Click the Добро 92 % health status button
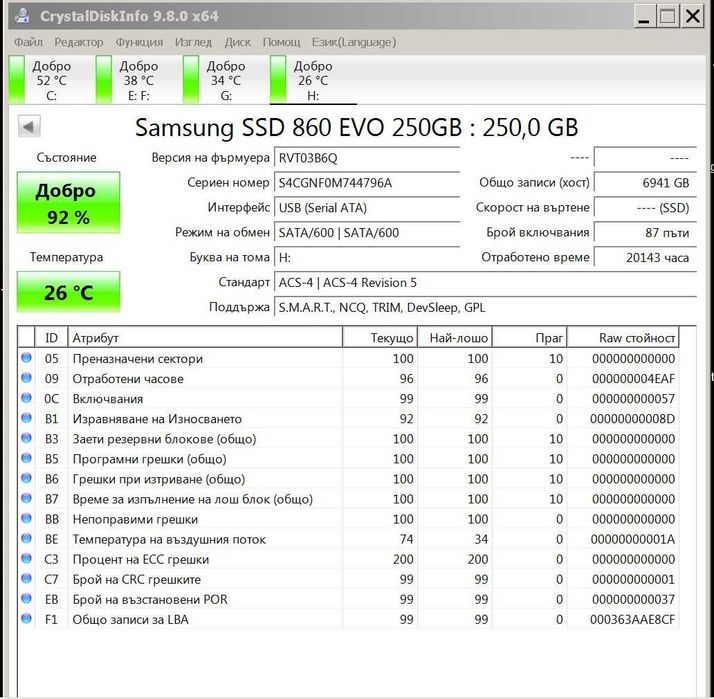This screenshot has width=714, height=699. 68,203
